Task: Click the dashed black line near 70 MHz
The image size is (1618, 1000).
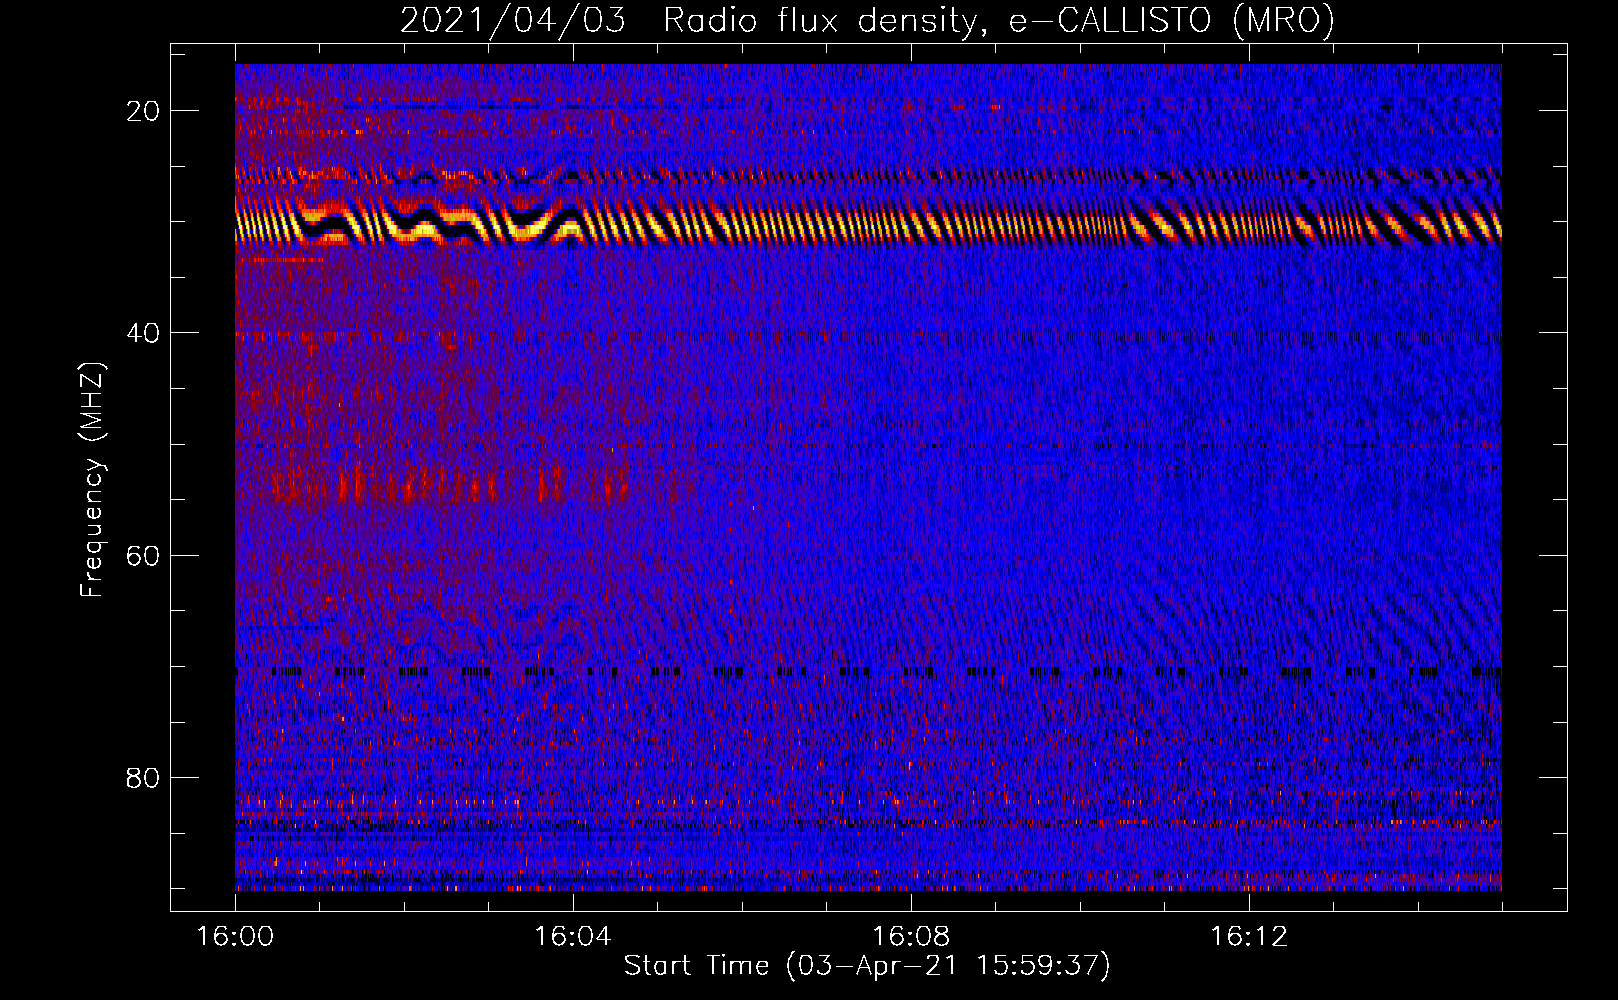Action: [868, 672]
